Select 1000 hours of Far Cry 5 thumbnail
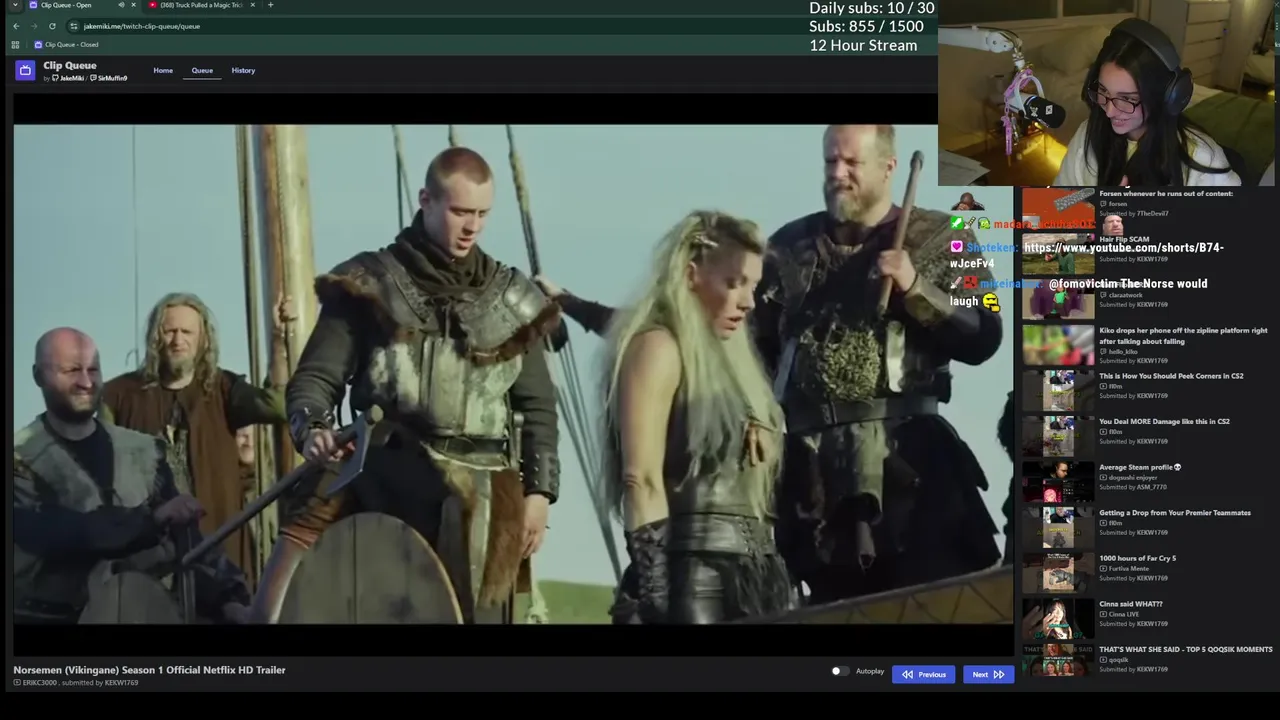The image size is (1280, 720). coord(1058,572)
